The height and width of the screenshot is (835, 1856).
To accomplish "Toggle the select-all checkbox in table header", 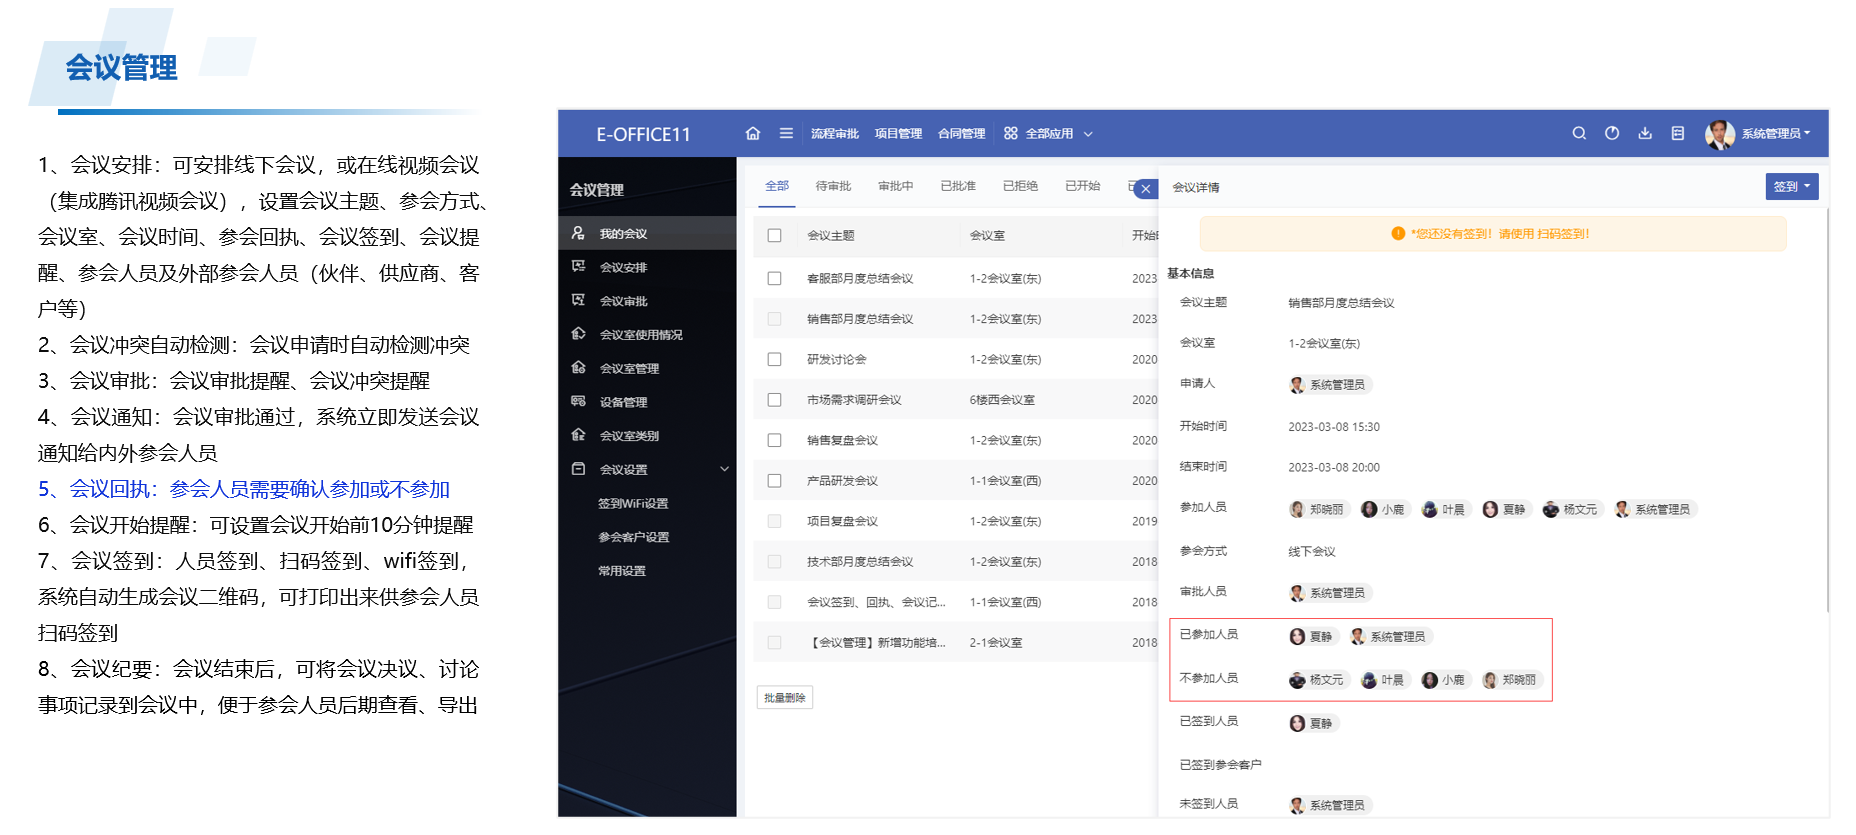I will point(774,235).
